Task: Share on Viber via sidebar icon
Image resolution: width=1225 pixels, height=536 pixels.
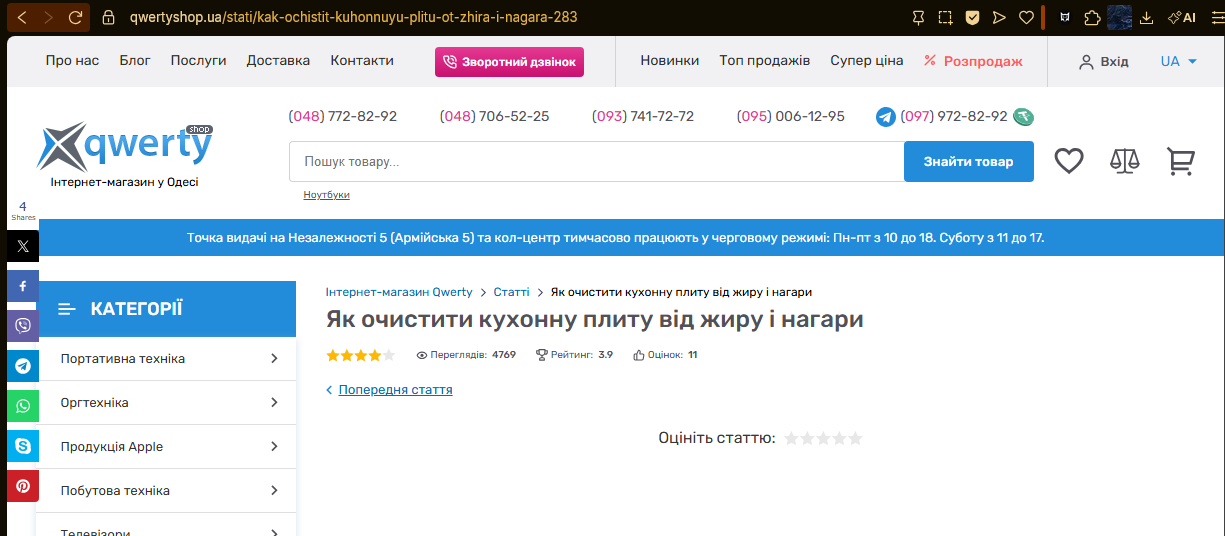Action: pos(23,326)
